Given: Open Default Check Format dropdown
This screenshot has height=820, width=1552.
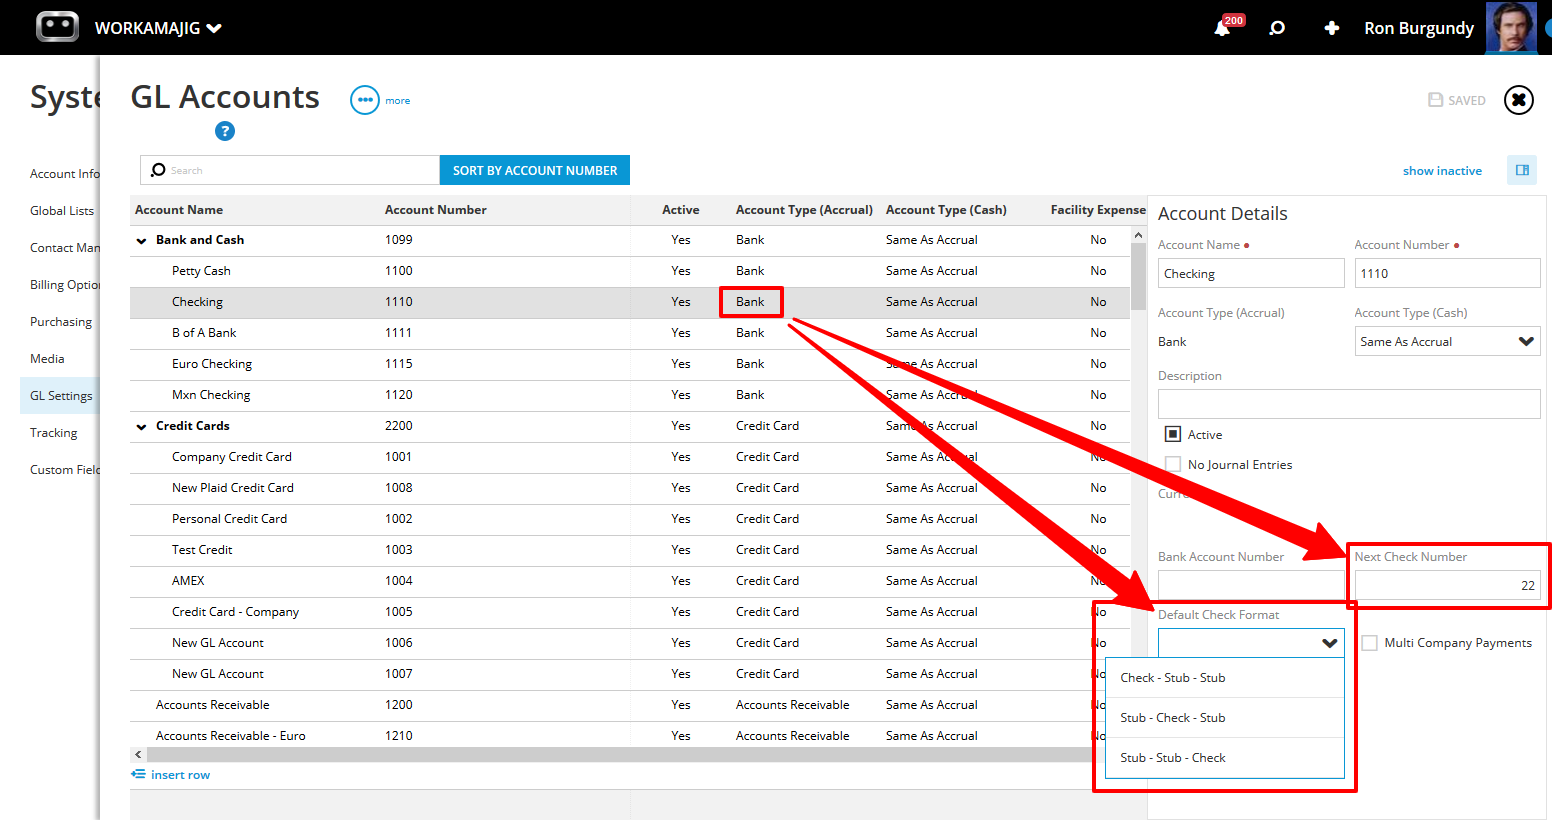Looking at the screenshot, I should [x=1251, y=643].
